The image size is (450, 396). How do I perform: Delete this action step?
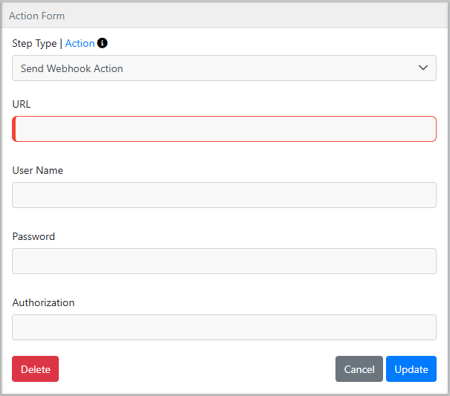[x=35, y=369]
